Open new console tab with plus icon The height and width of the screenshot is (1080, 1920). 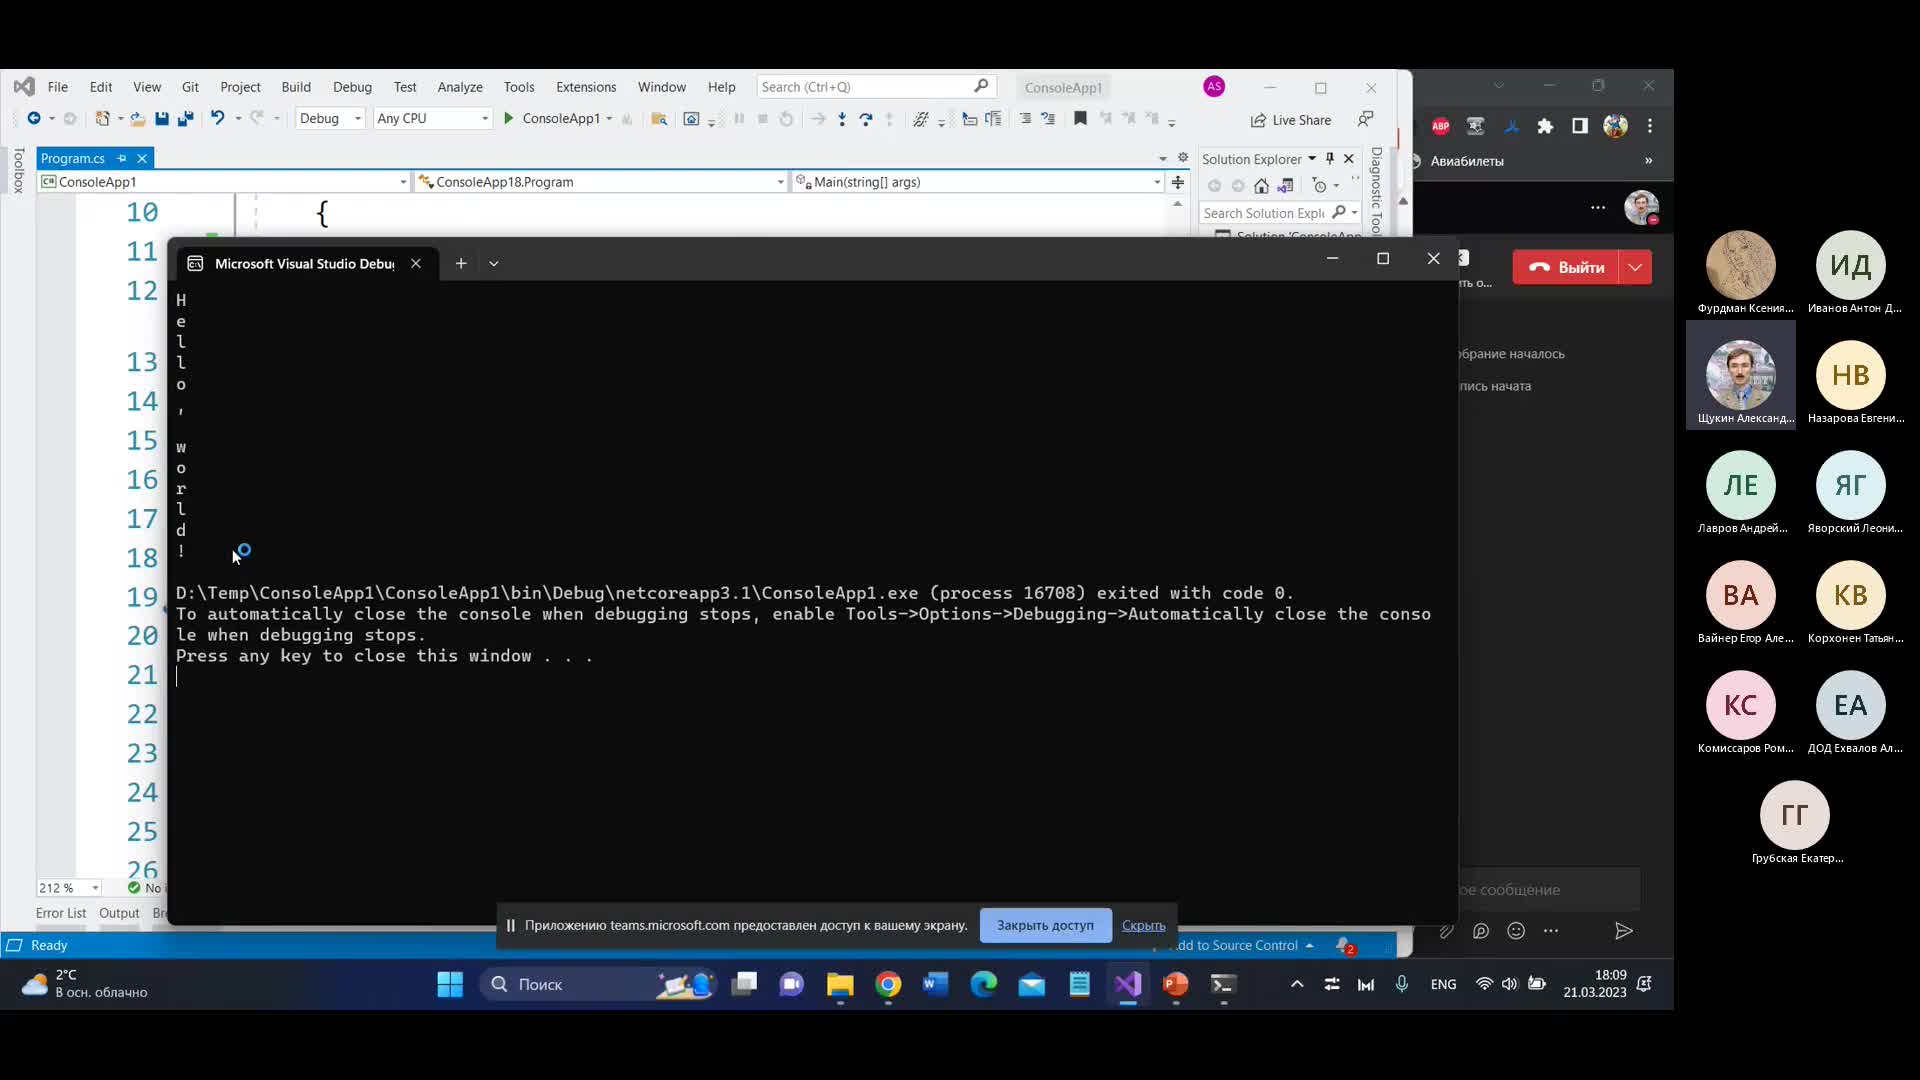click(x=461, y=263)
